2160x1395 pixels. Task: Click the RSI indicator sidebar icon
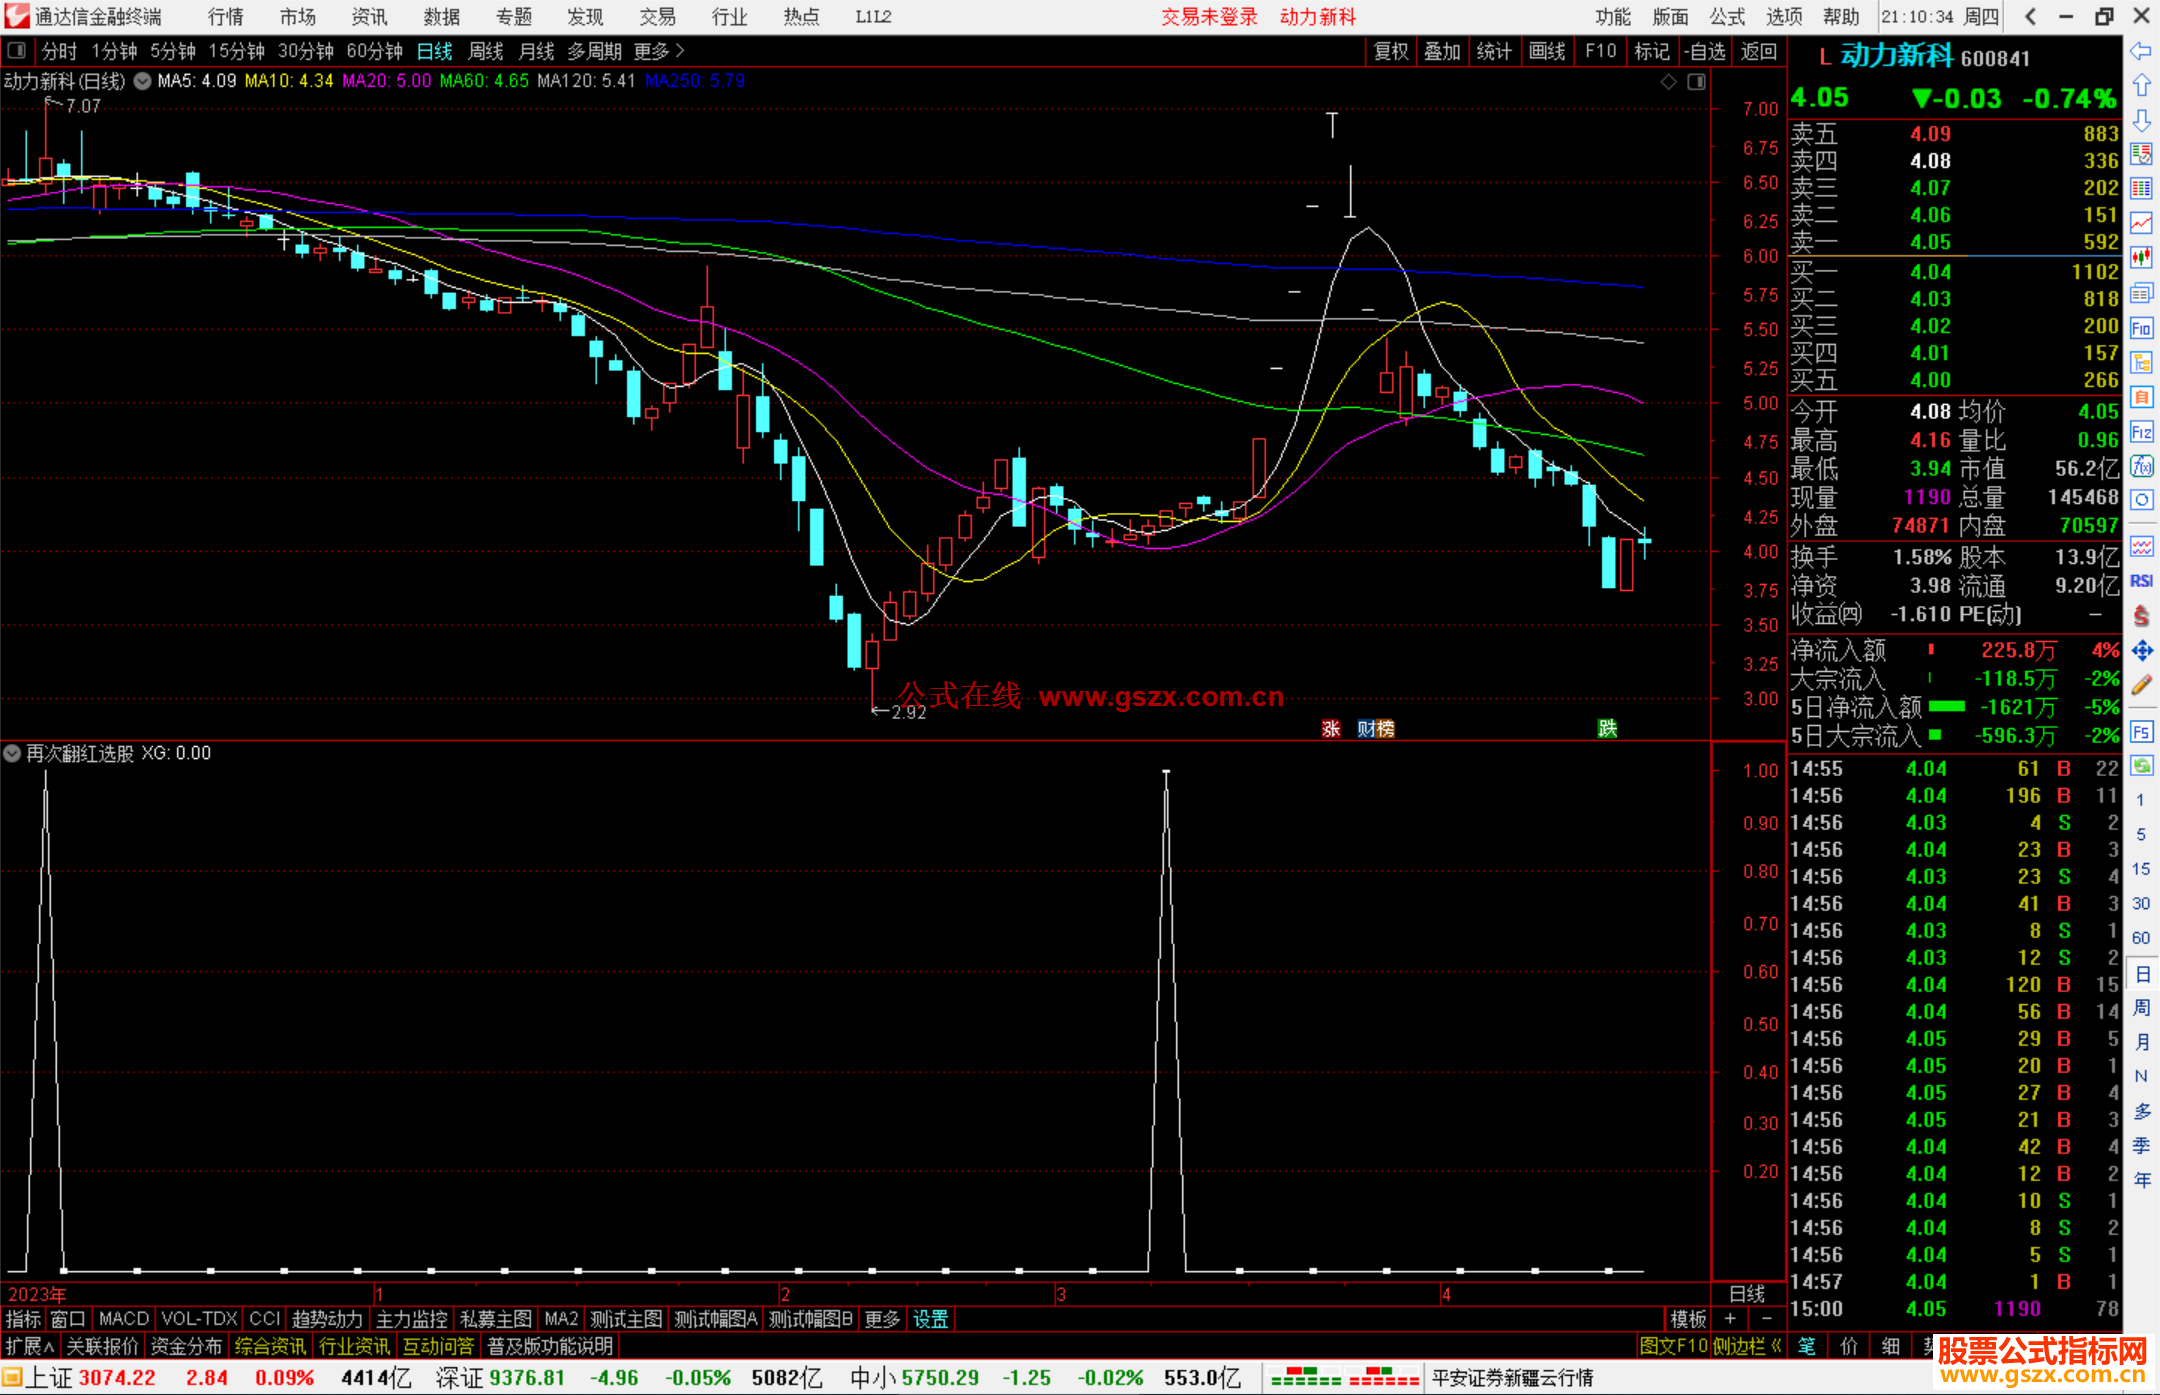(2141, 581)
